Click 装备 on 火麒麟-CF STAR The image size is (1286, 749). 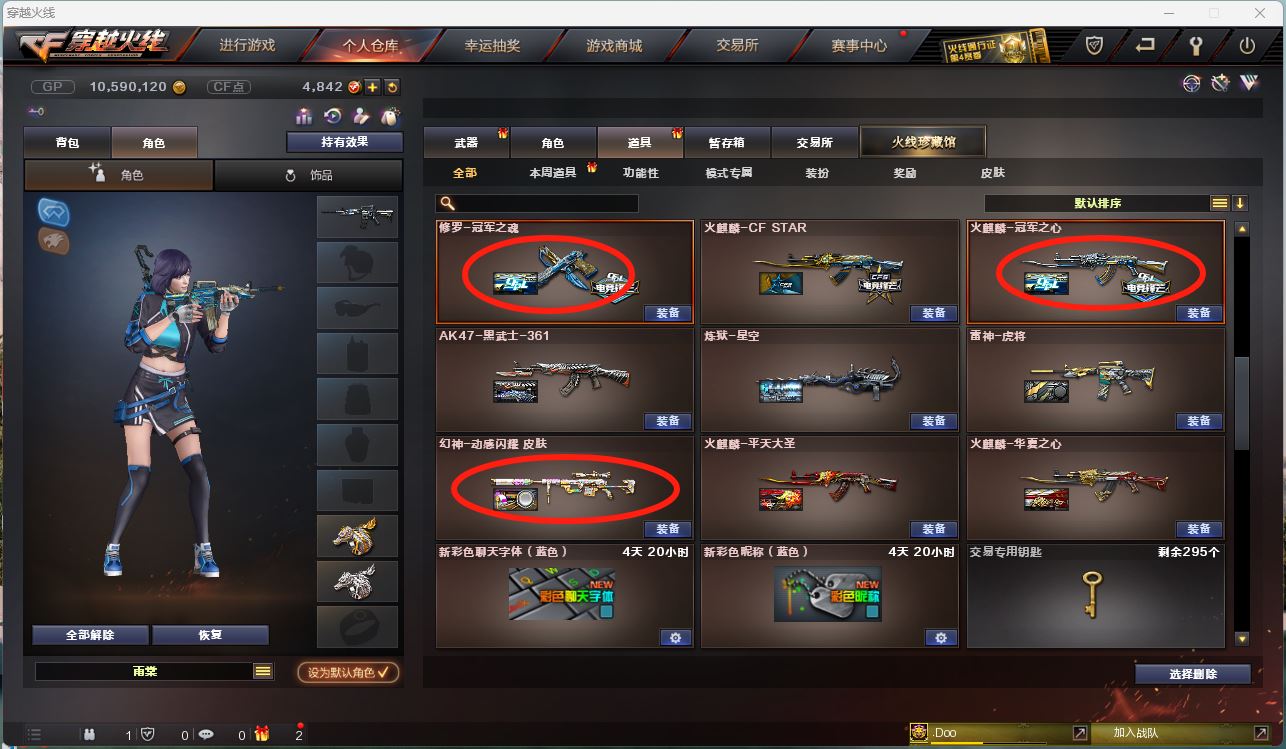(x=934, y=313)
